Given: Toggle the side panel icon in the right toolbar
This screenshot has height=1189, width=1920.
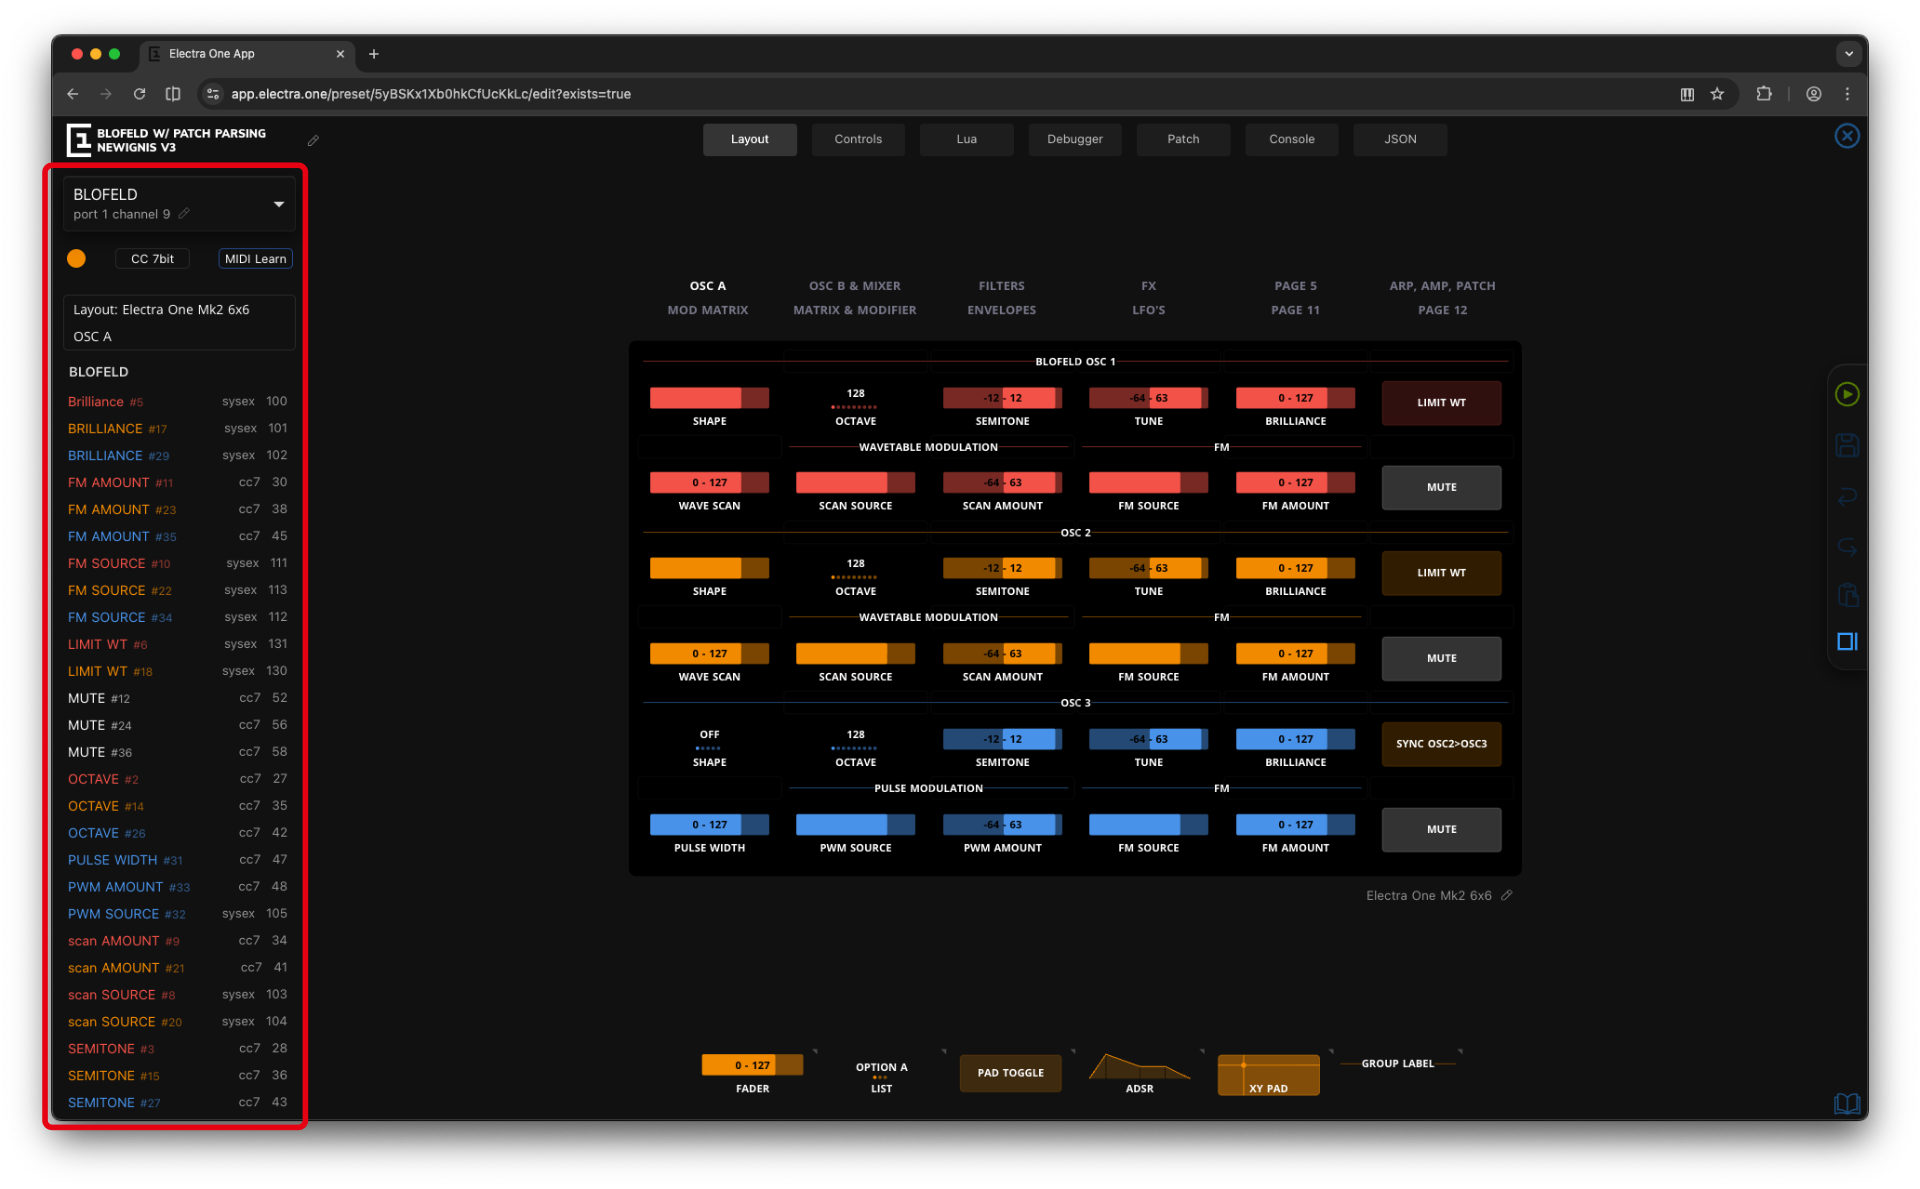Looking at the screenshot, I should coord(1846,642).
